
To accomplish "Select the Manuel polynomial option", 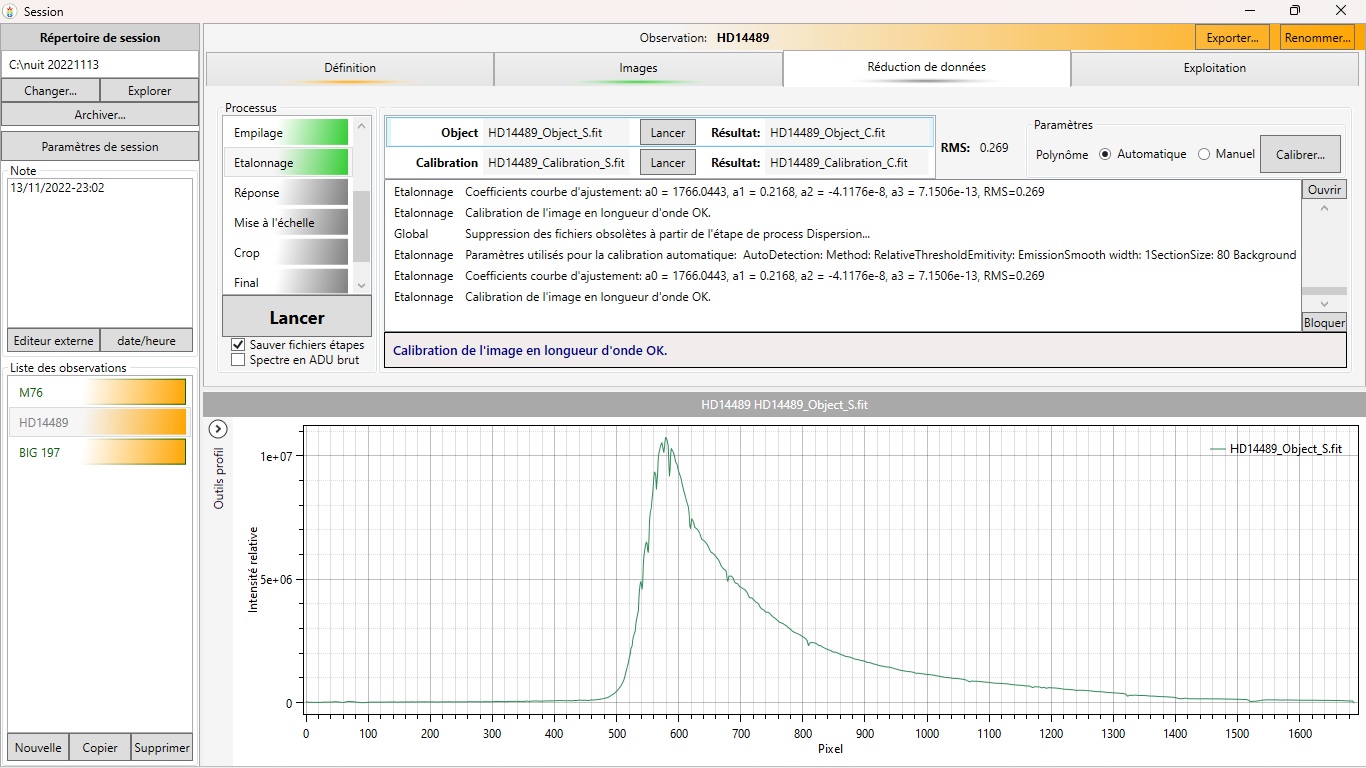I will coord(1204,155).
